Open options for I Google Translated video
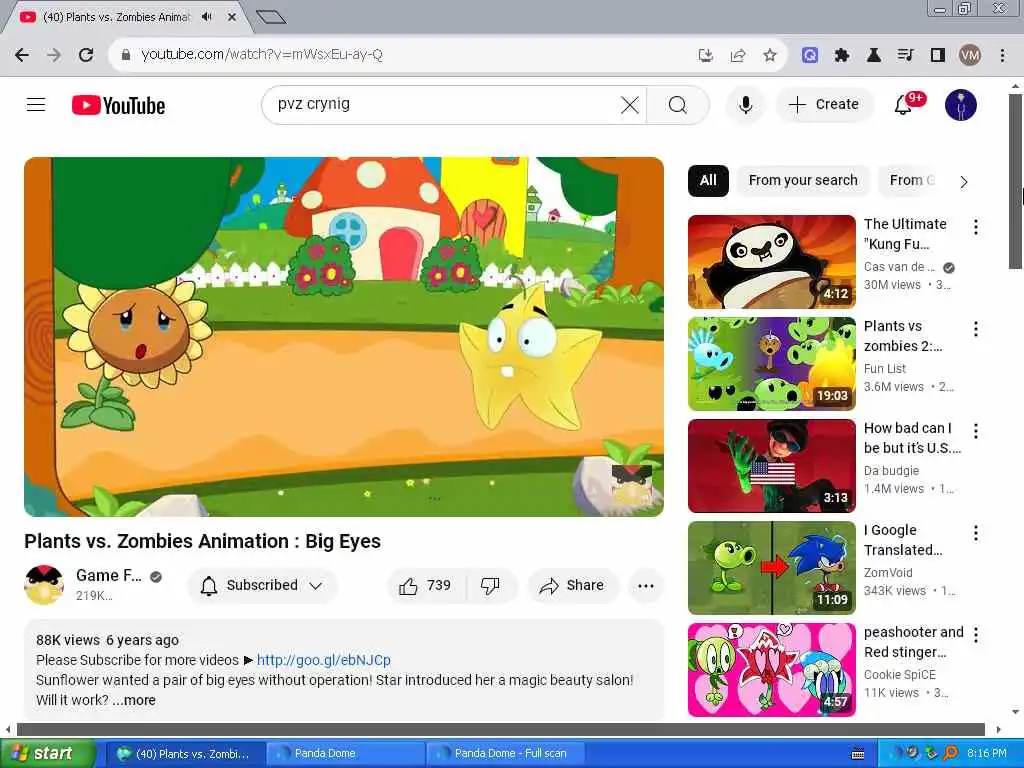The height and width of the screenshot is (768, 1024). pyautogui.click(x=976, y=532)
